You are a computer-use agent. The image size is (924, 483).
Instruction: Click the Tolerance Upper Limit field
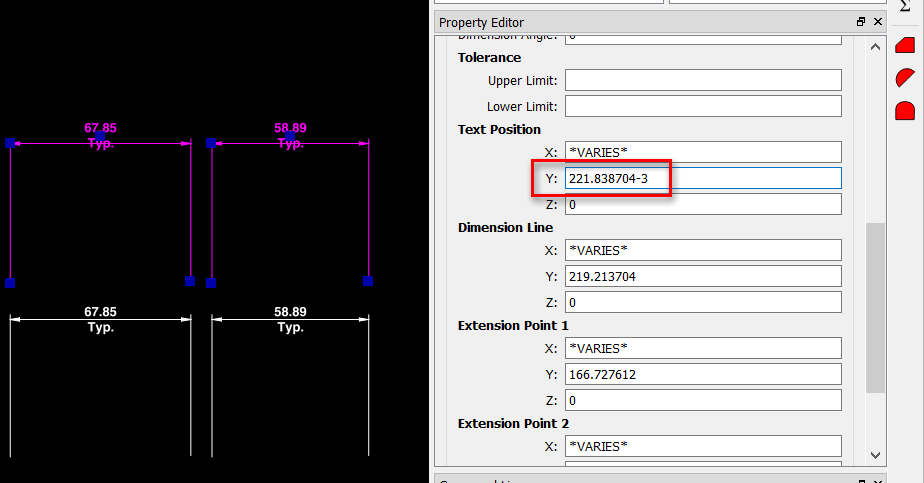703,80
